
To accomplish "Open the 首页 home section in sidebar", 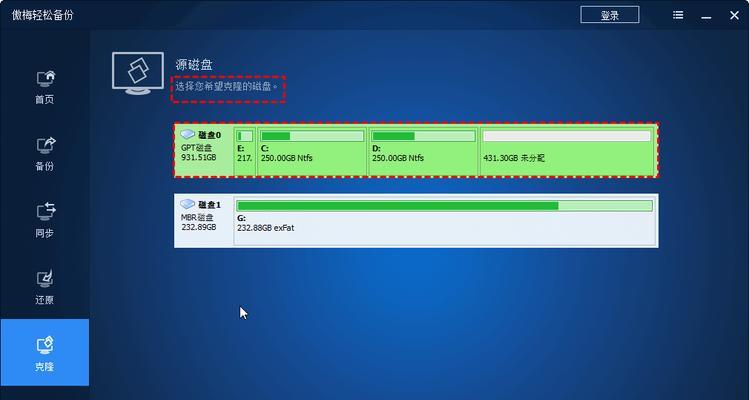I will (45, 87).
